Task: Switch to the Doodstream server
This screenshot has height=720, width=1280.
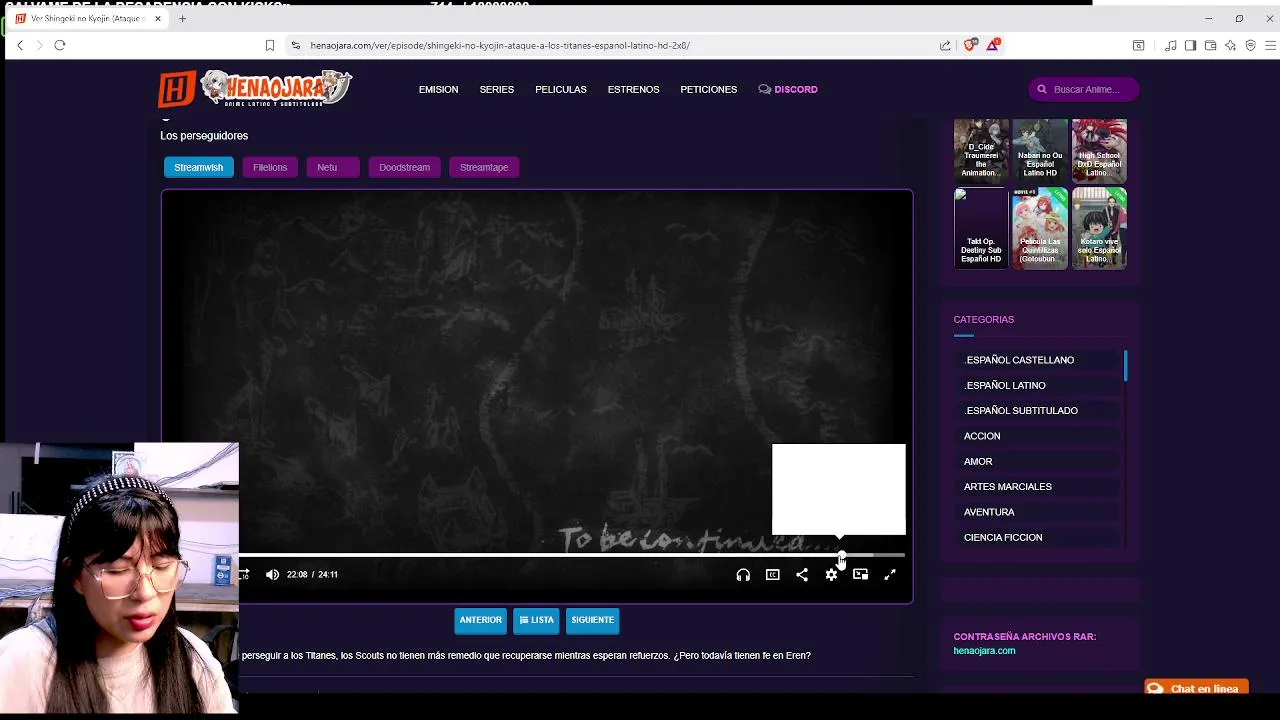Action: click(x=404, y=167)
